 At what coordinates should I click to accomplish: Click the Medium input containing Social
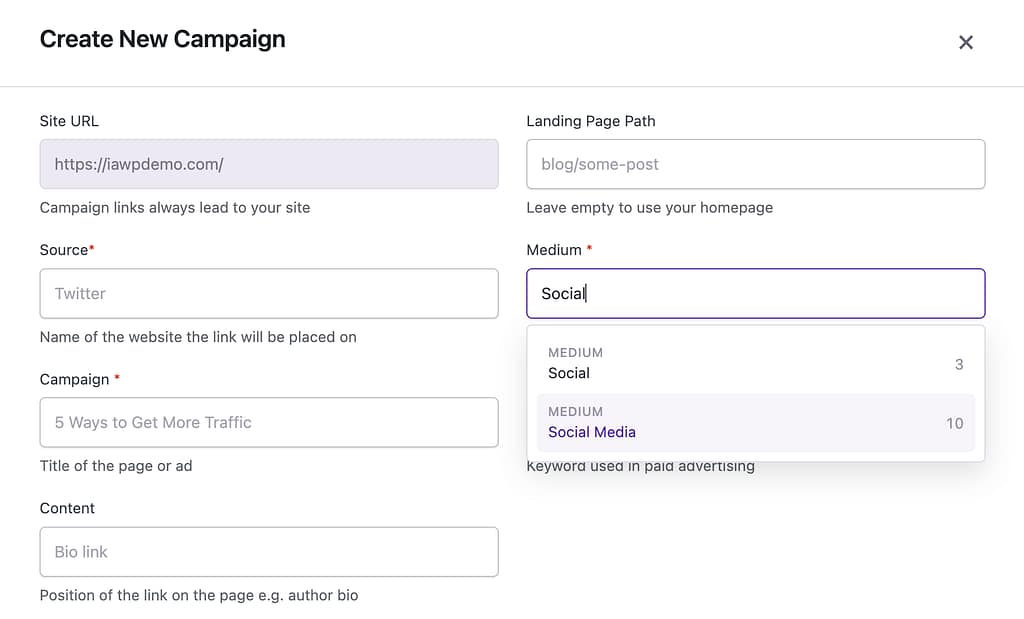(x=756, y=293)
